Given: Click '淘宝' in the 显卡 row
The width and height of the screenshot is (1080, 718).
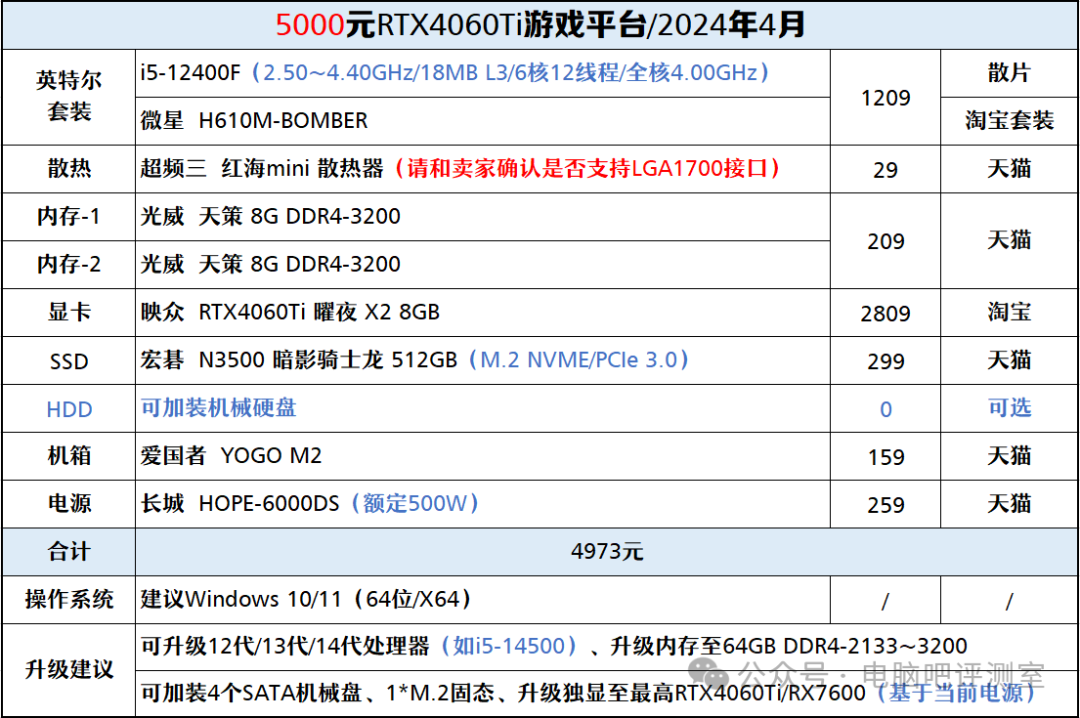Looking at the screenshot, I should 1009,312.
